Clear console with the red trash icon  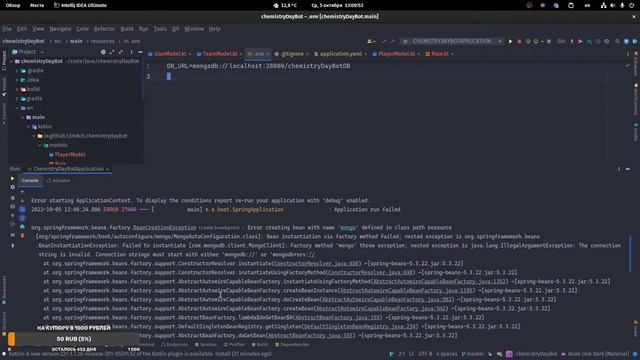coord(22,236)
